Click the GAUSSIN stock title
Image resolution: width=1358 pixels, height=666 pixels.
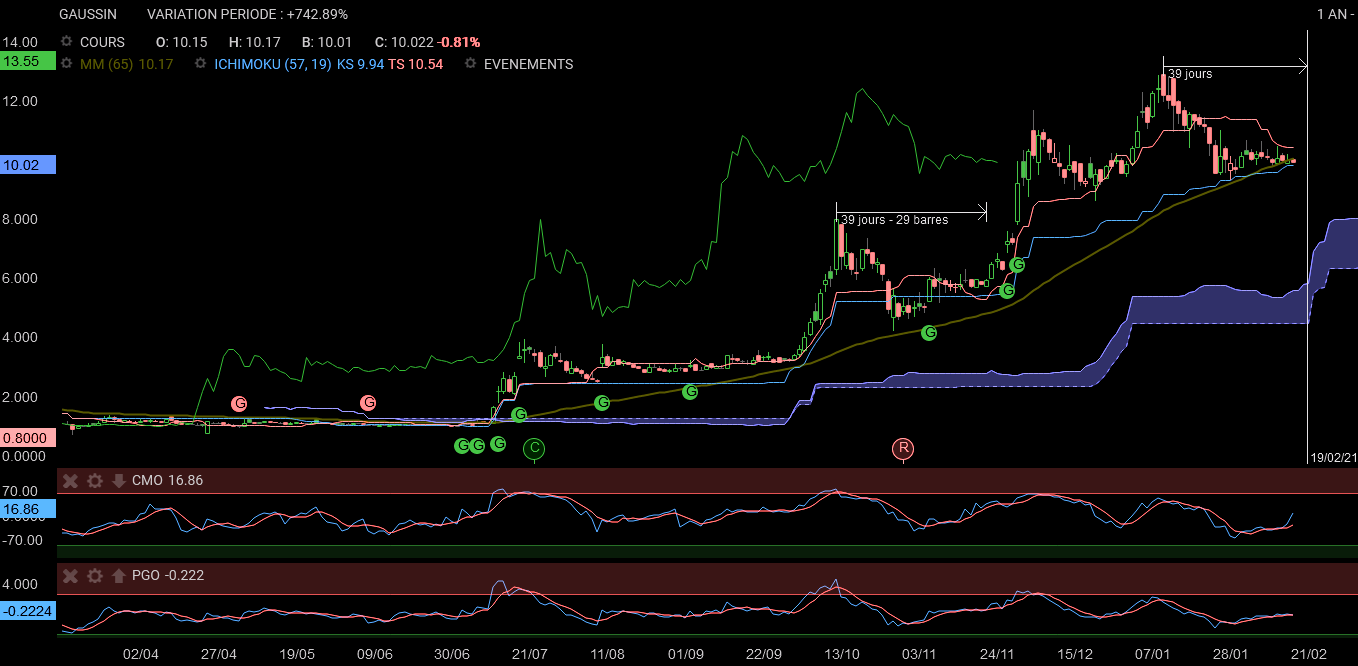(88, 14)
